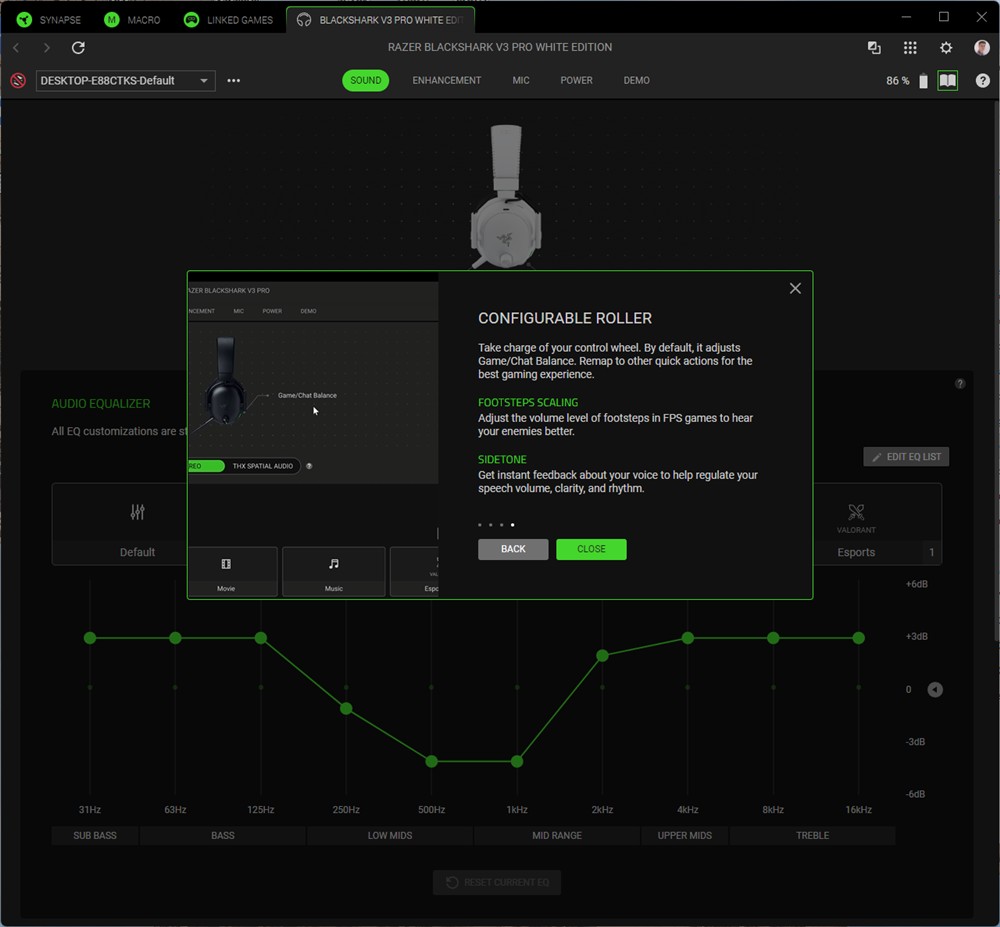The height and width of the screenshot is (927, 1000).
Task: Click the 250Hz equalizer slider handle
Action: [346, 709]
